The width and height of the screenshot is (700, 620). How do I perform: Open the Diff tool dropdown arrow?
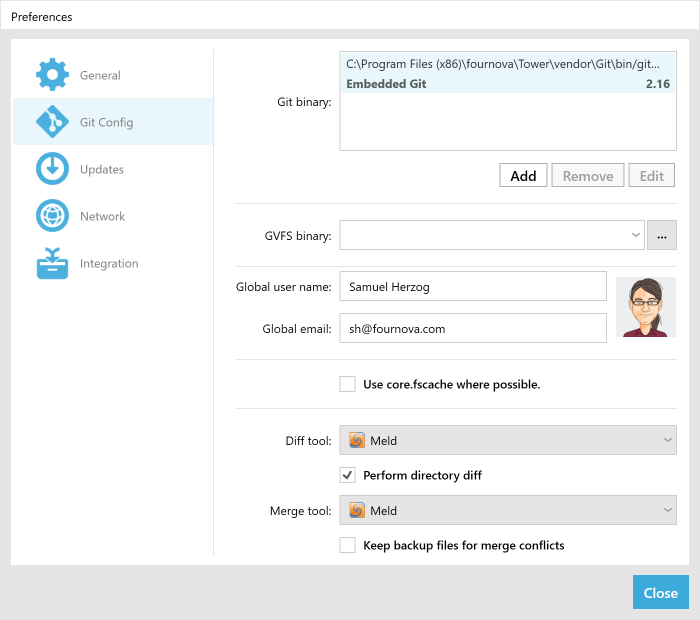coord(667,440)
